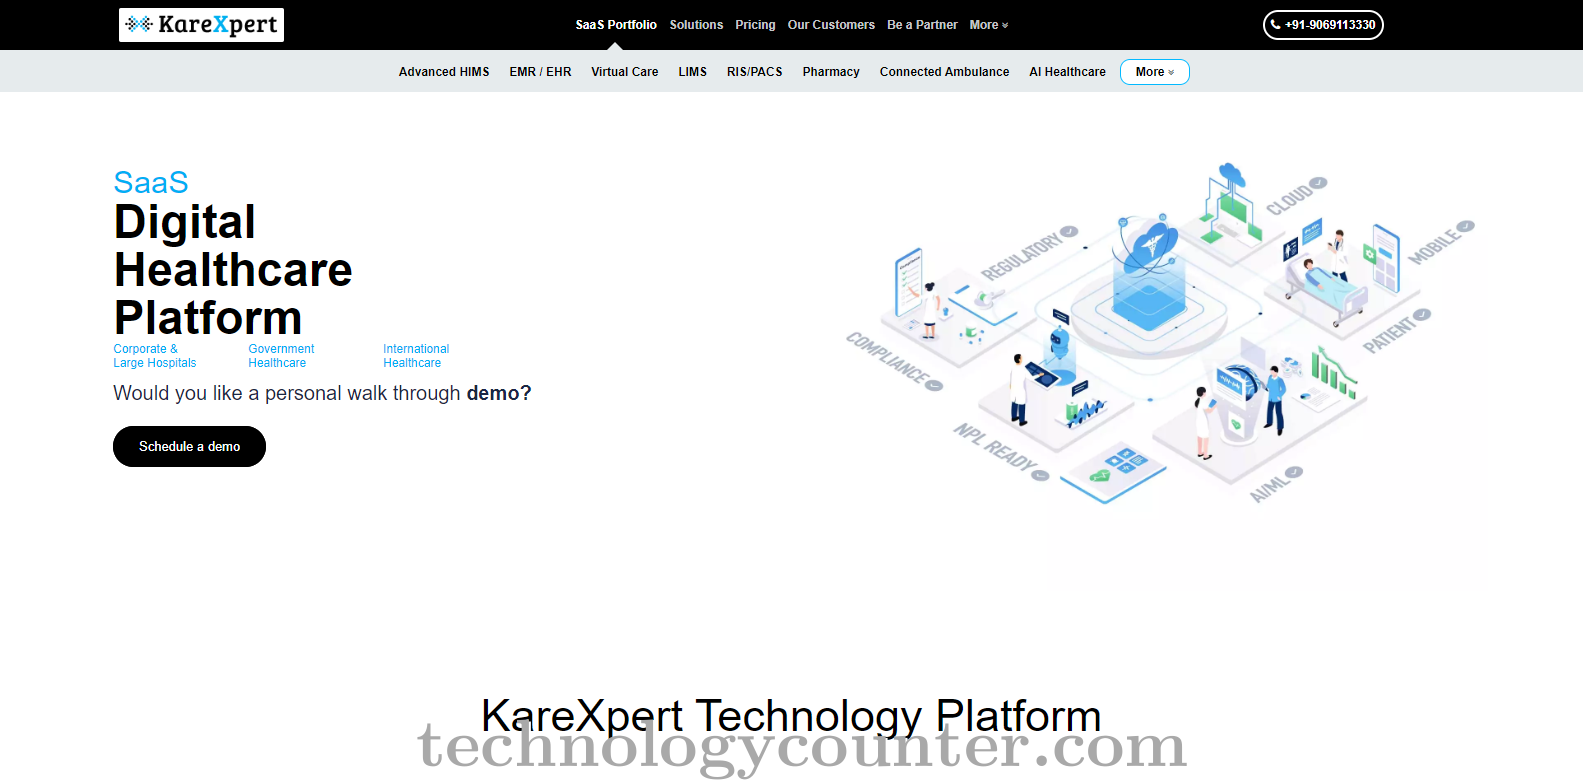Image resolution: width=1583 pixels, height=783 pixels.
Task: Call the +91-9069113330 phone button
Action: pos(1323,25)
